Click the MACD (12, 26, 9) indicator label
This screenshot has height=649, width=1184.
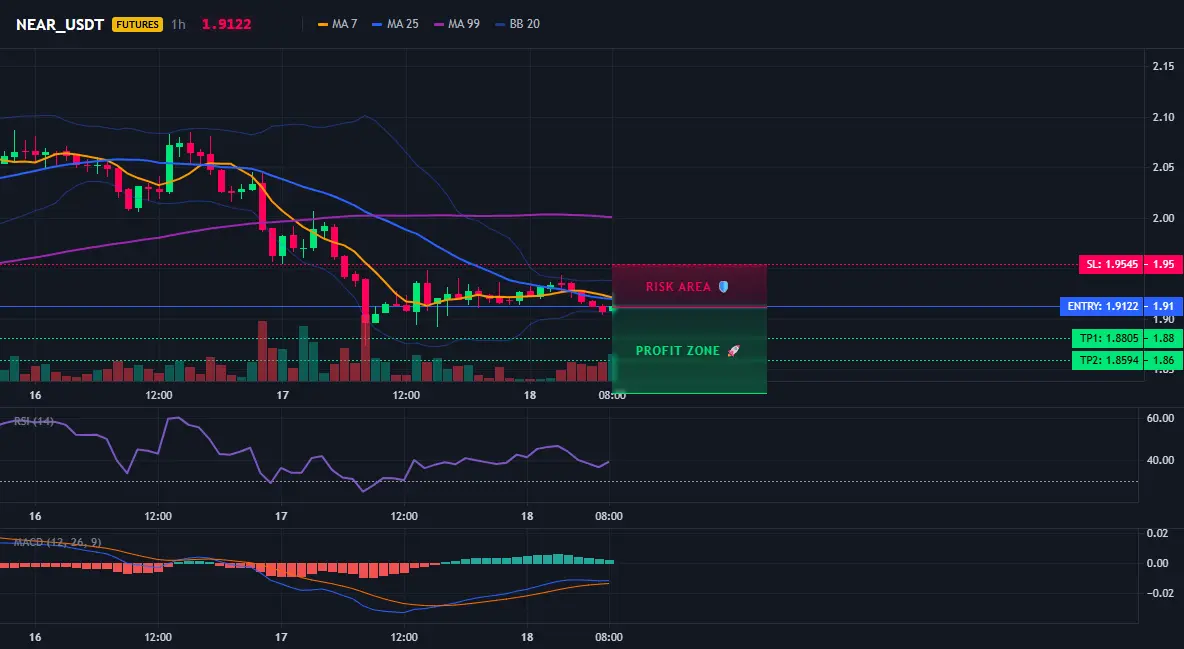pos(57,542)
